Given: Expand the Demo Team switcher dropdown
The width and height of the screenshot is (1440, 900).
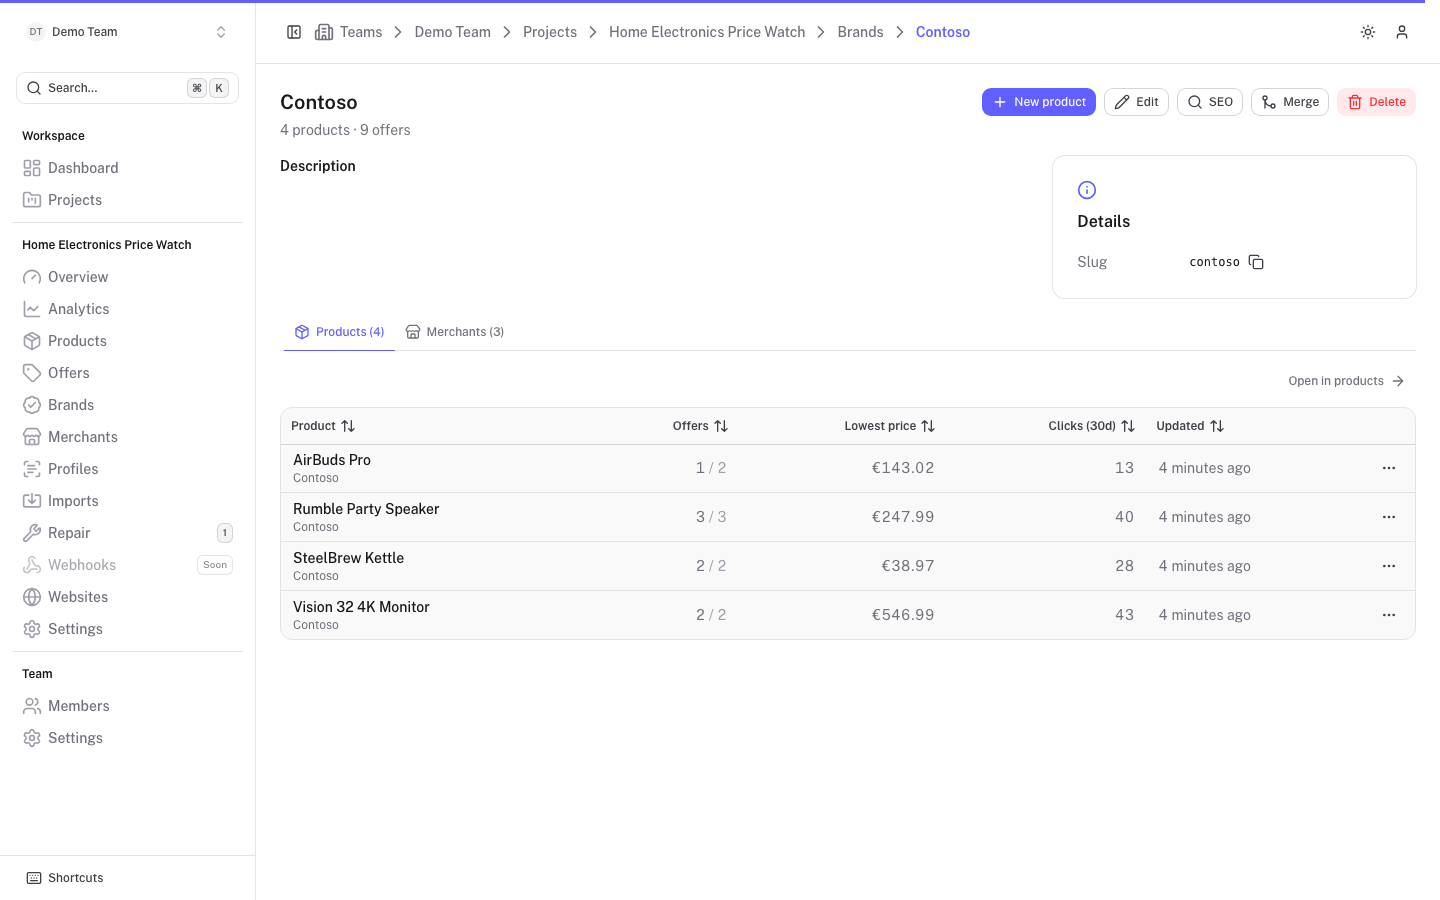Looking at the screenshot, I should 127,32.
